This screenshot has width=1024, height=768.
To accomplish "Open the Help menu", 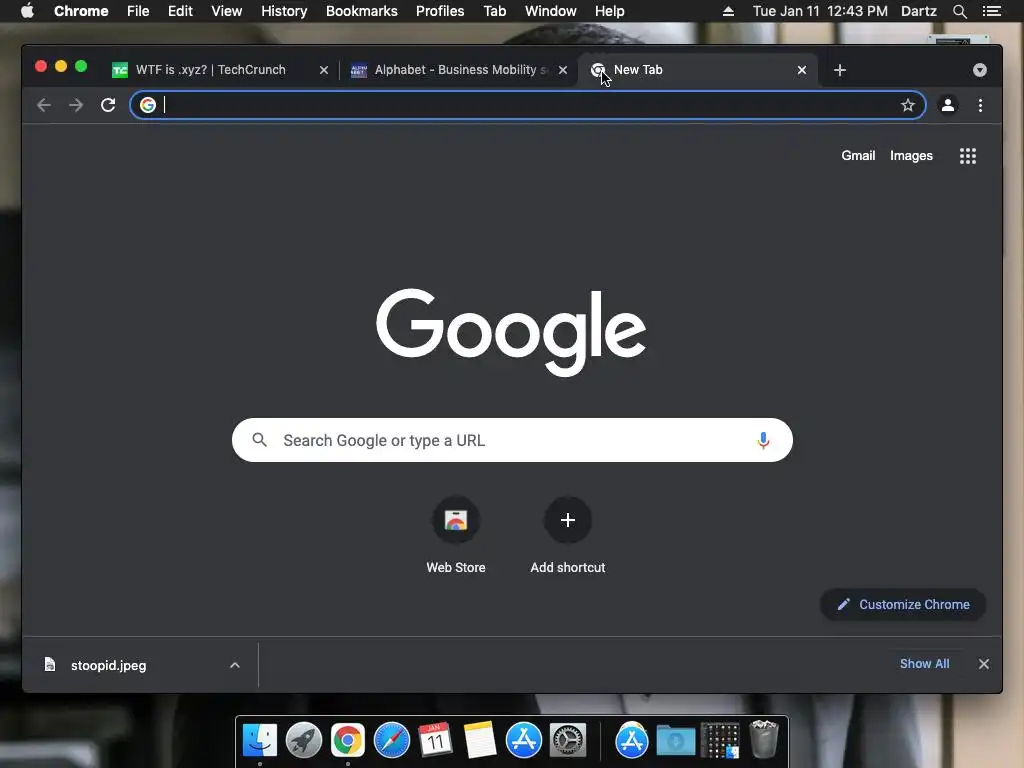I will [609, 11].
